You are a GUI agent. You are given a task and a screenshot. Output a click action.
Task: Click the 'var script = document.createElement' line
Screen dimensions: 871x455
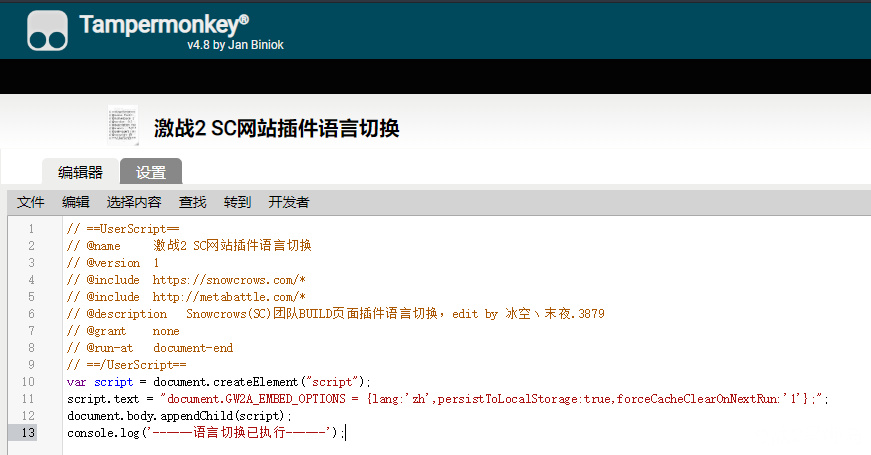pos(219,382)
